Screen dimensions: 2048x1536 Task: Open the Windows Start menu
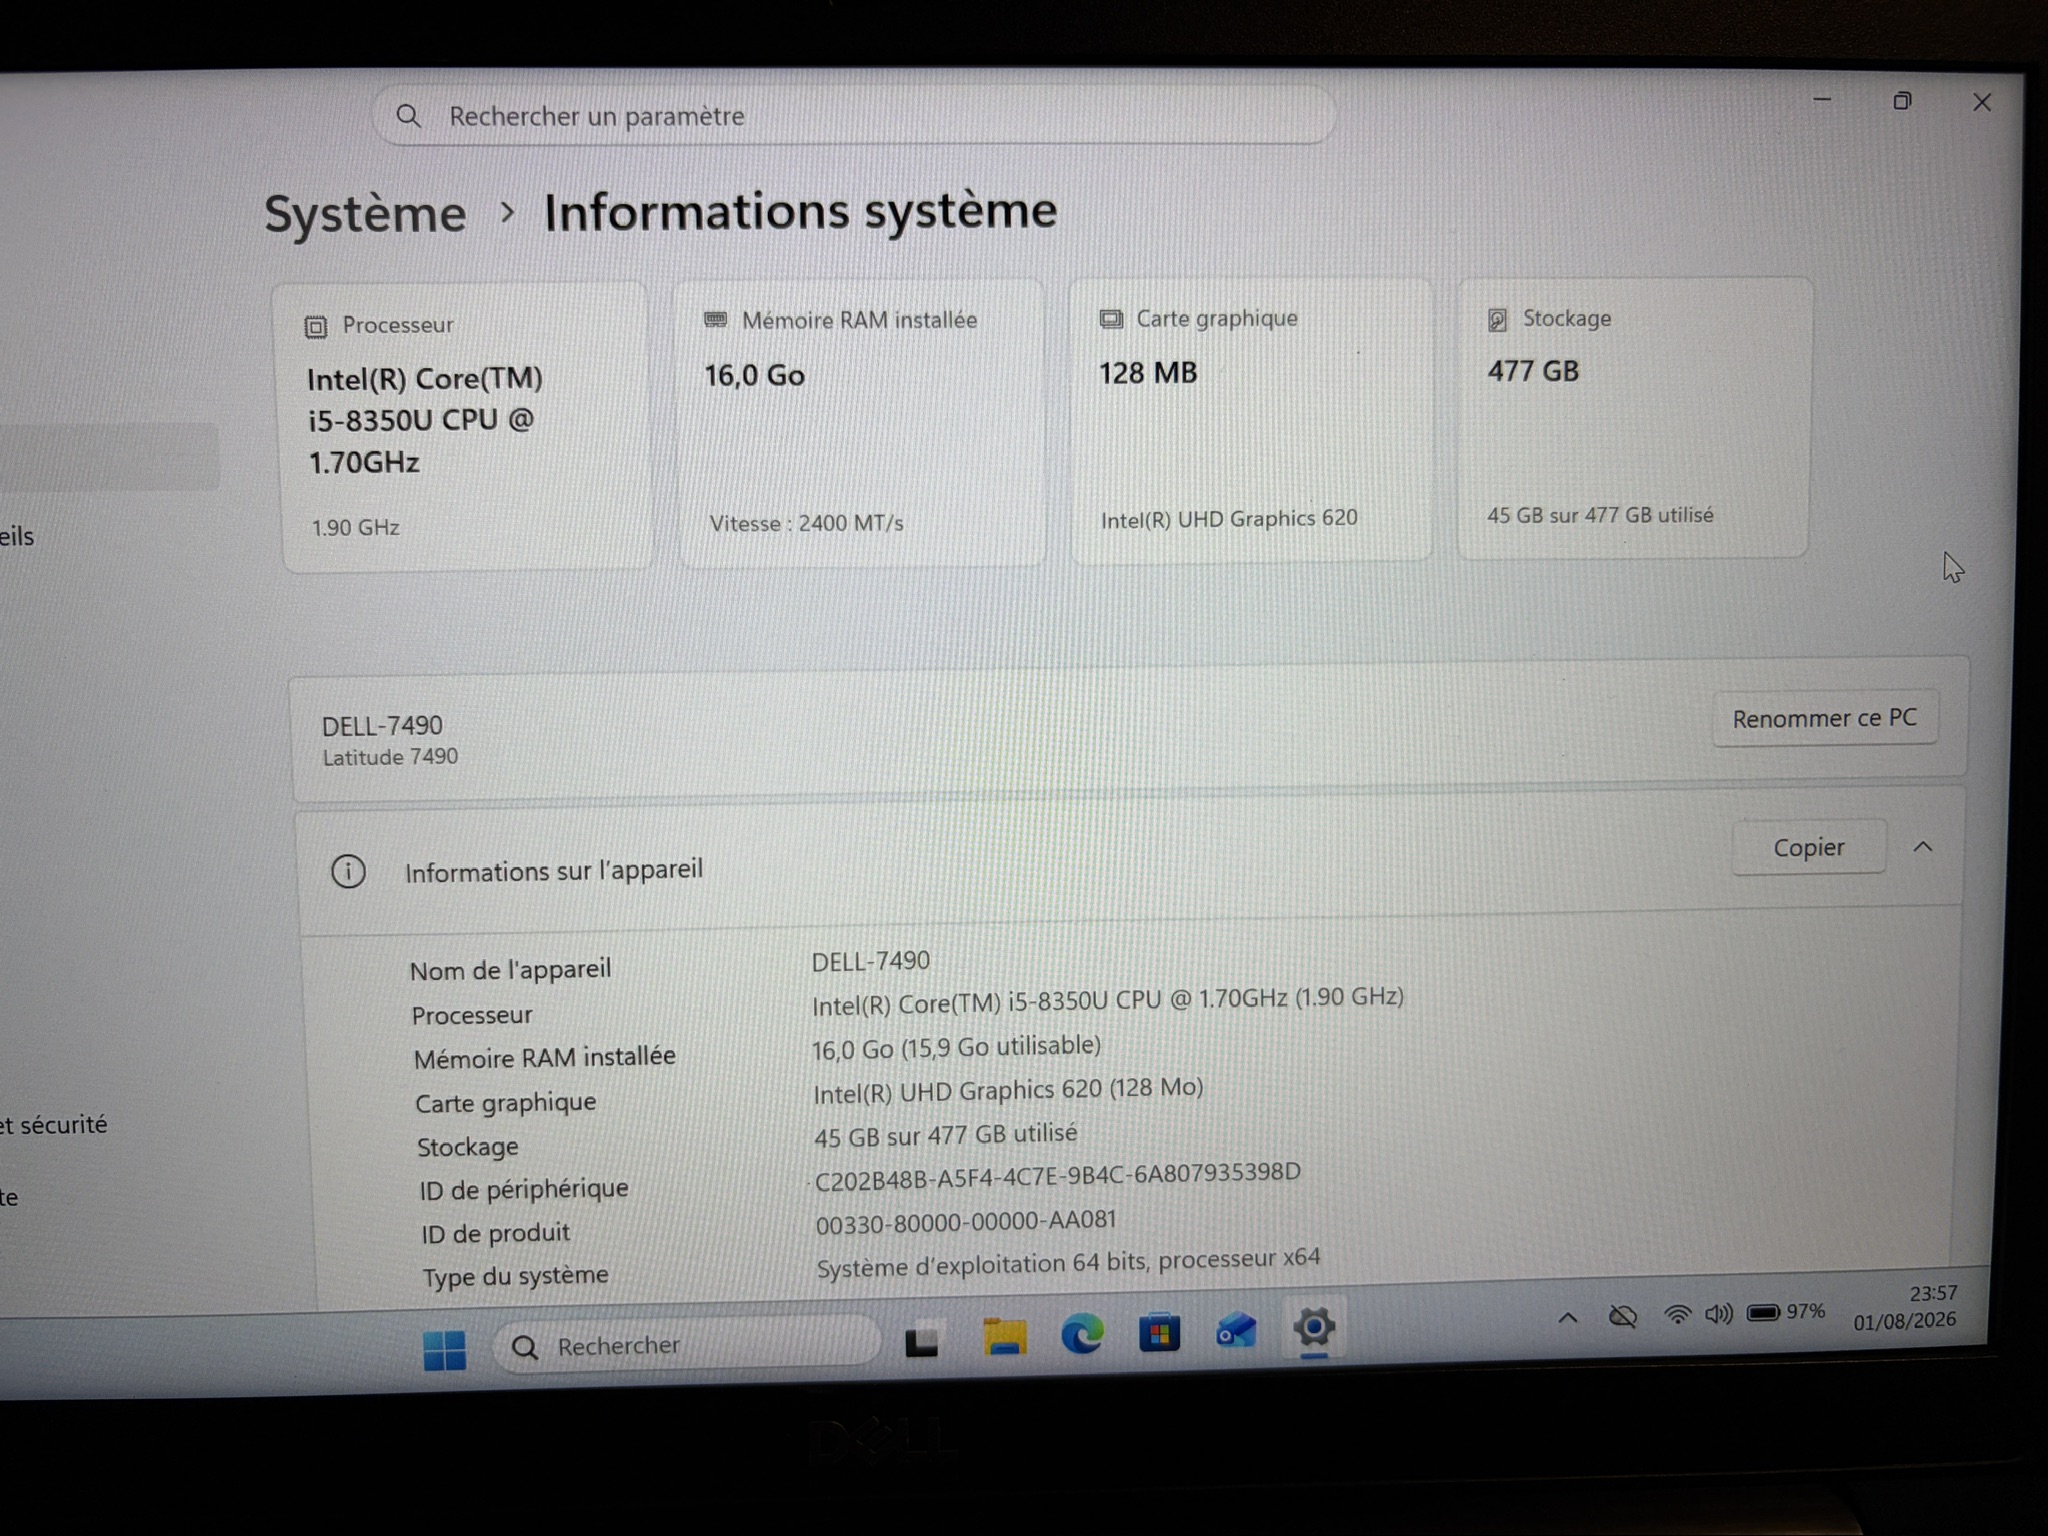click(444, 1350)
